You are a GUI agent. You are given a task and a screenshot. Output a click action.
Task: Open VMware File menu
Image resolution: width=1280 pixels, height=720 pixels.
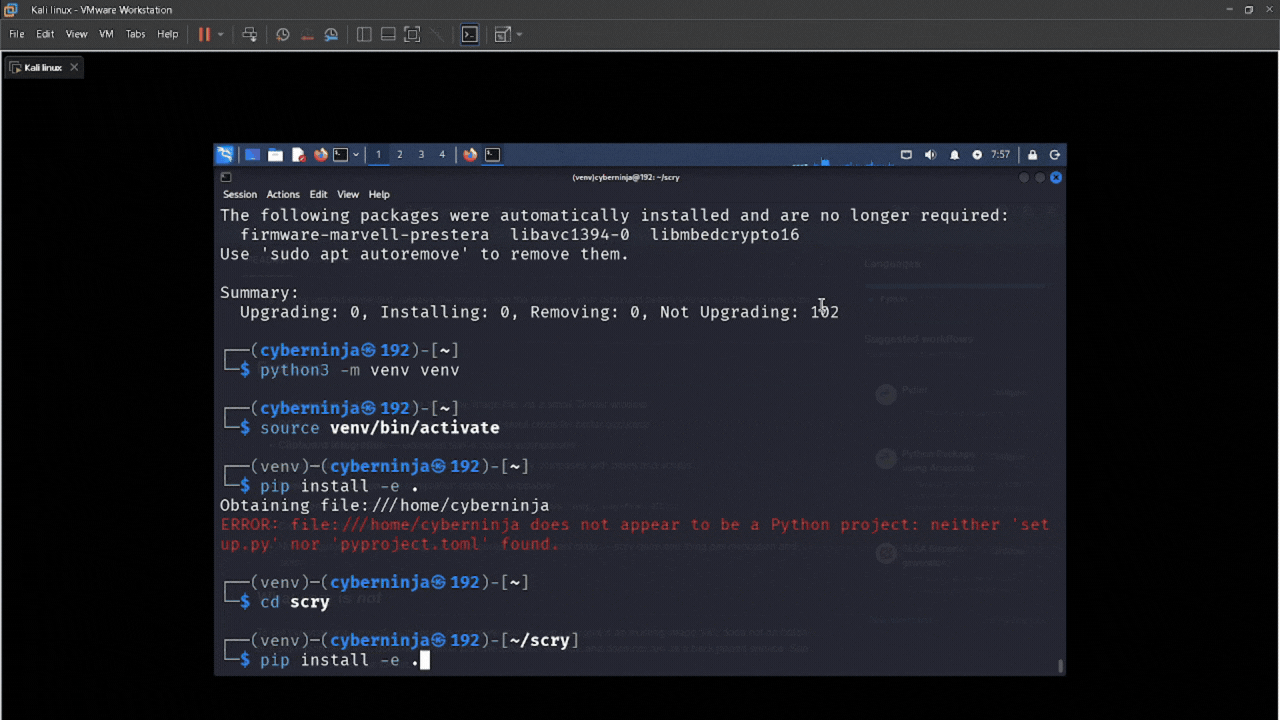point(17,34)
